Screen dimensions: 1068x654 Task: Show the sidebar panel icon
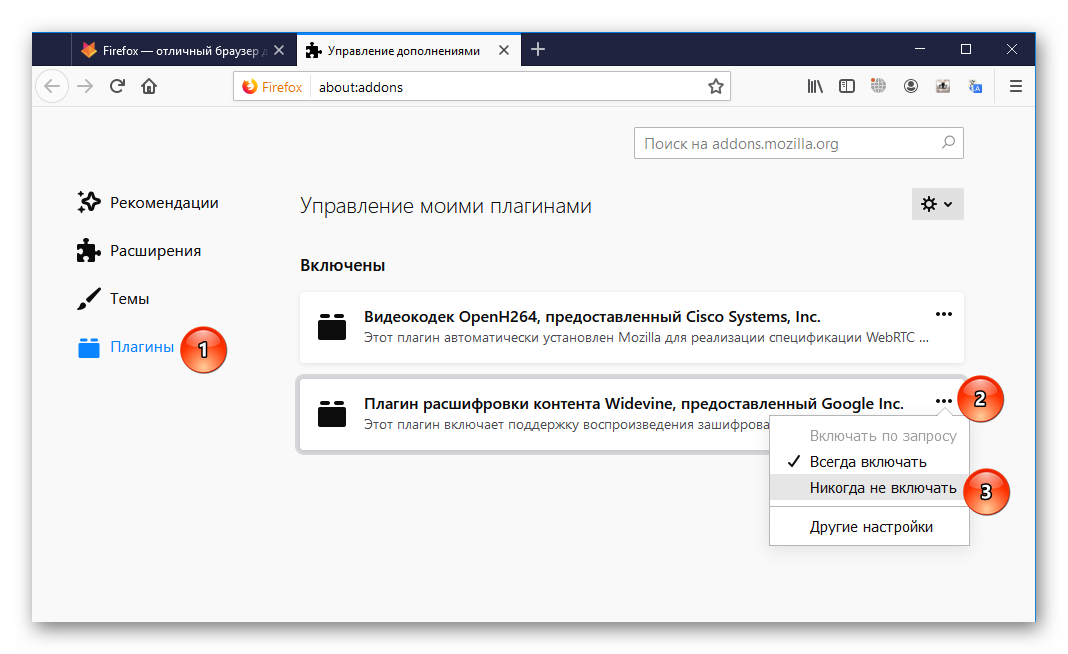point(847,87)
